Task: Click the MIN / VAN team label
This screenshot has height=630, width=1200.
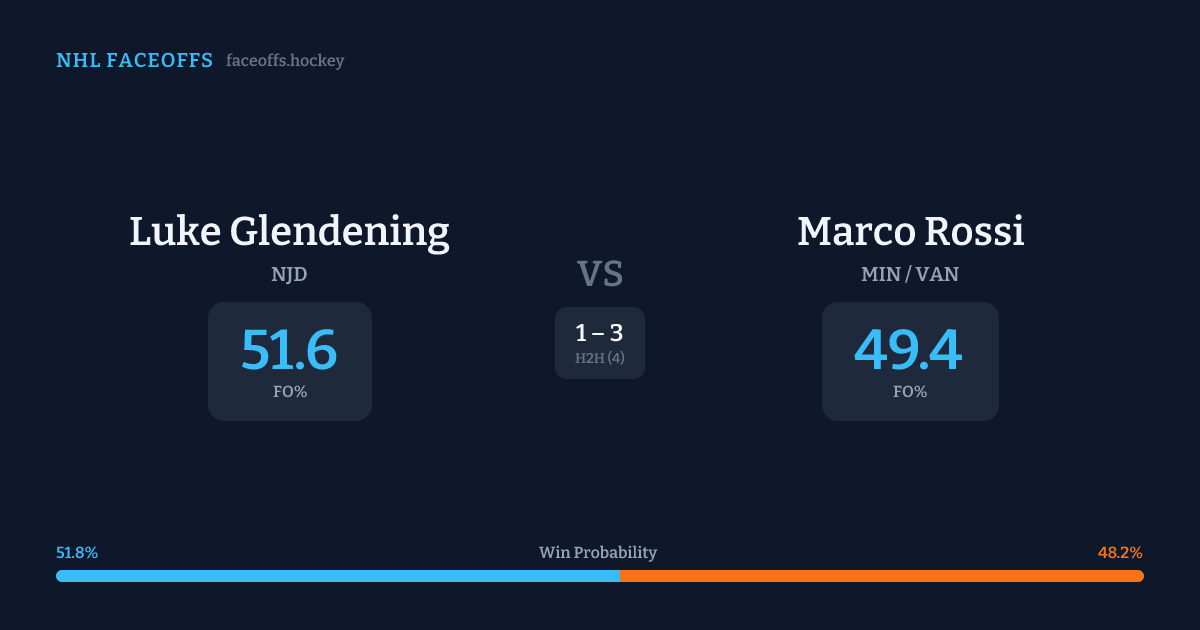Action: click(910, 274)
